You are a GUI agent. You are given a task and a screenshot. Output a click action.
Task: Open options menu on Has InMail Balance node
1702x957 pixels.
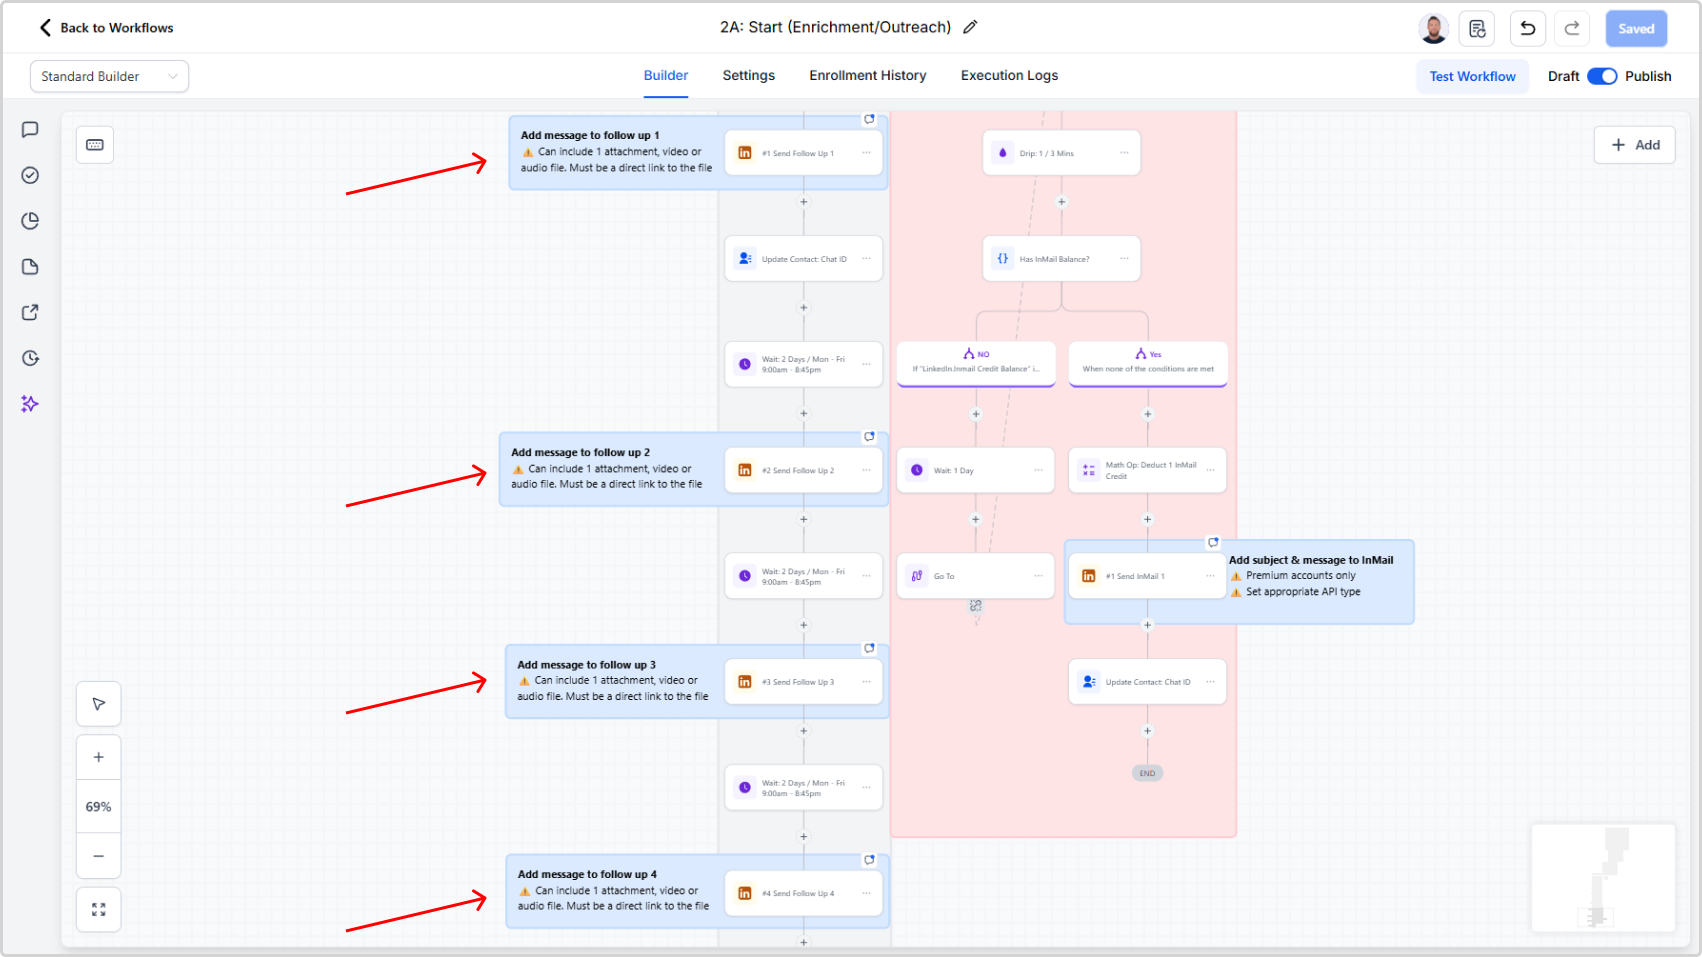(x=1124, y=259)
